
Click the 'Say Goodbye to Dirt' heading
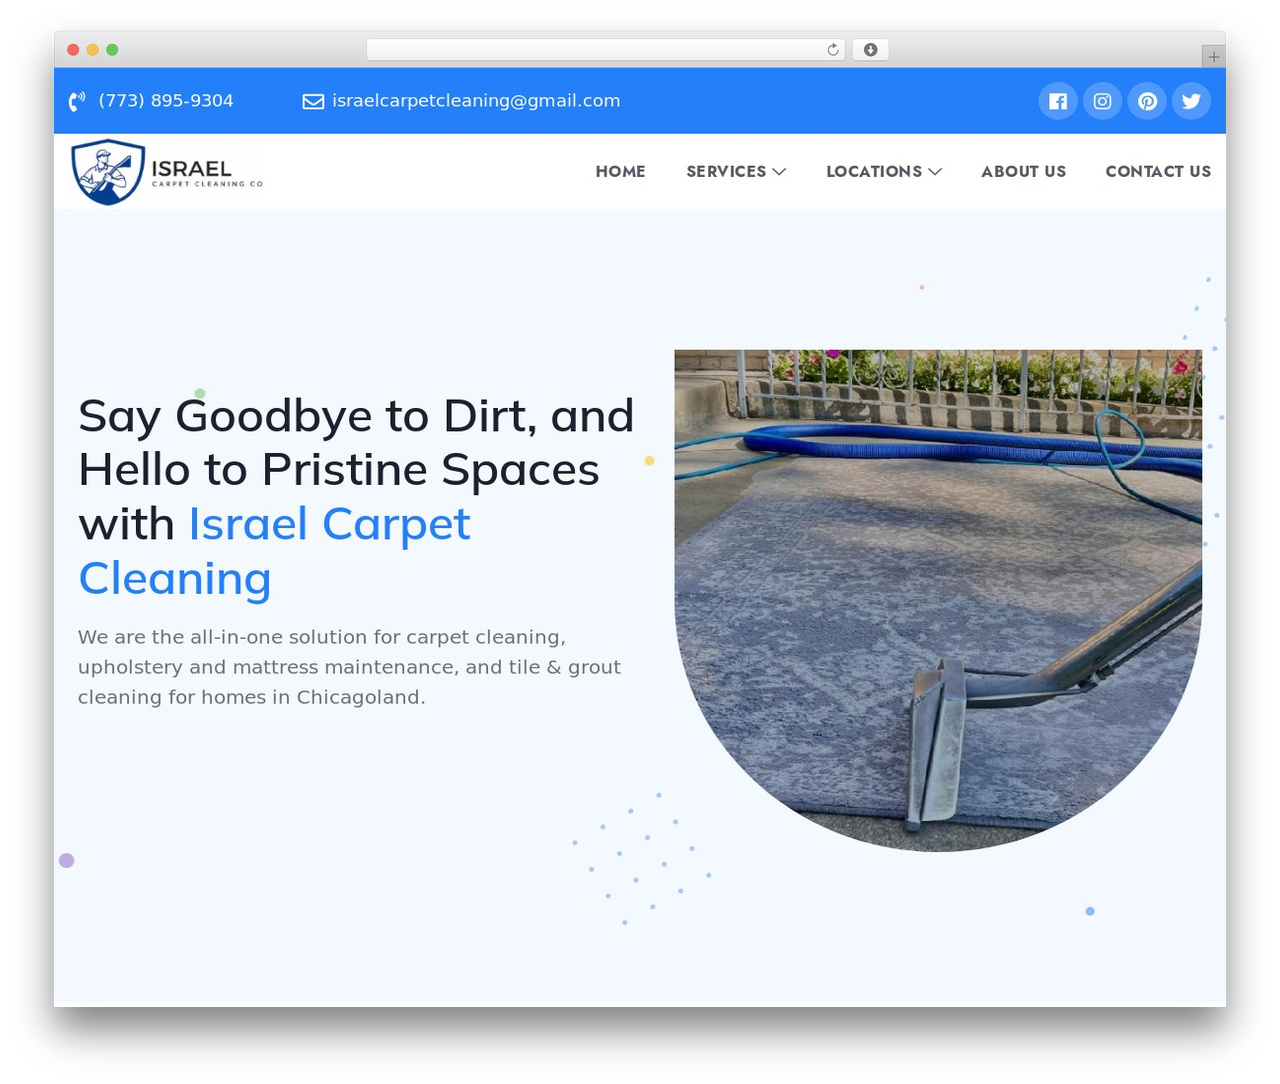tap(356, 497)
